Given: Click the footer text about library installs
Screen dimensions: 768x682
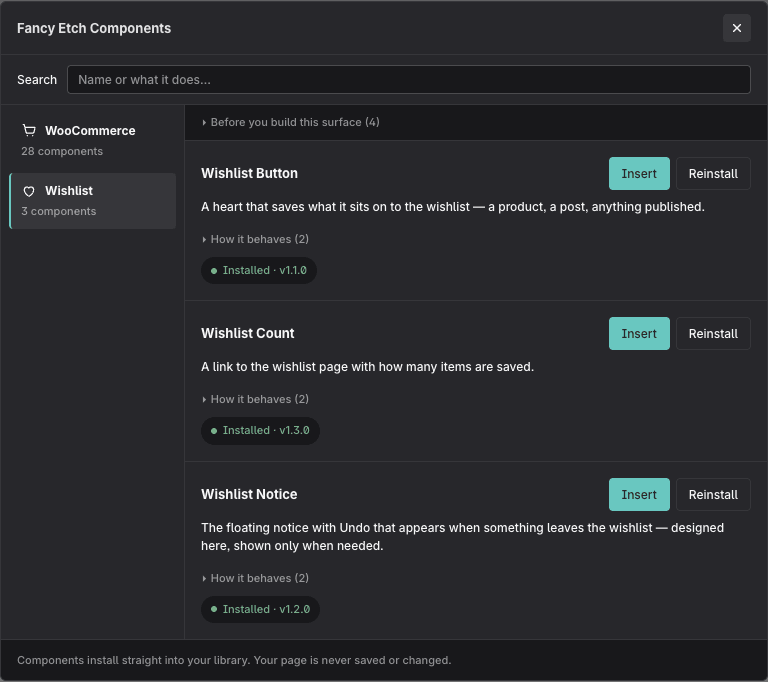Looking at the screenshot, I should [234, 660].
